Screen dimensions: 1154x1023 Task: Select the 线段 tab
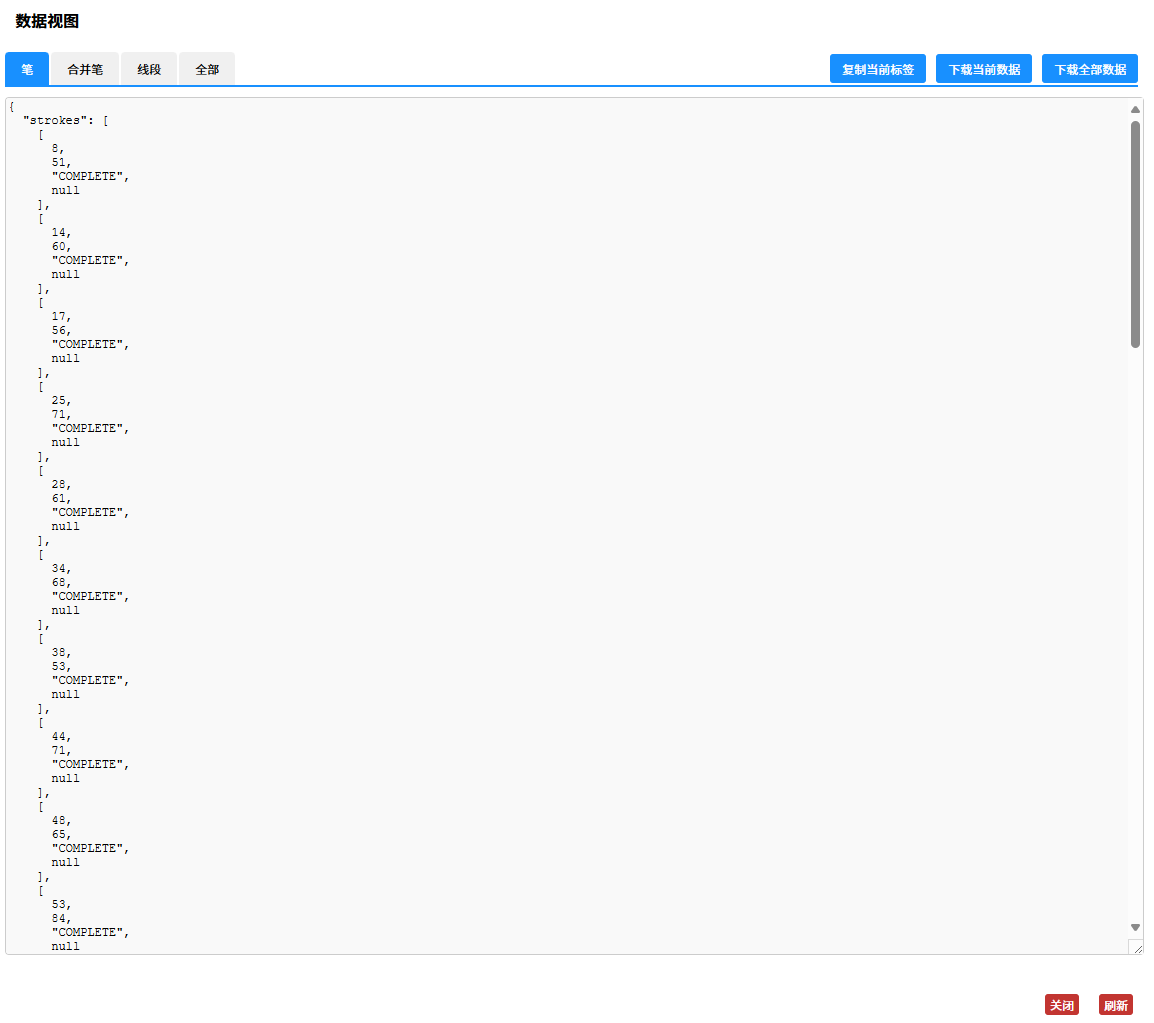point(149,70)
